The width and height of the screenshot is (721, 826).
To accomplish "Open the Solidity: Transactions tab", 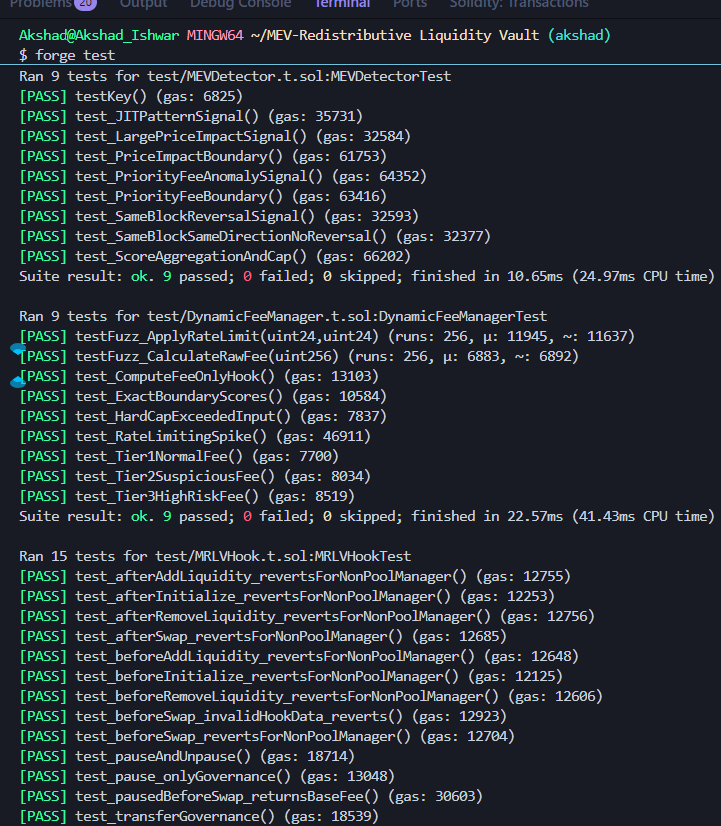I will (519, 4).
